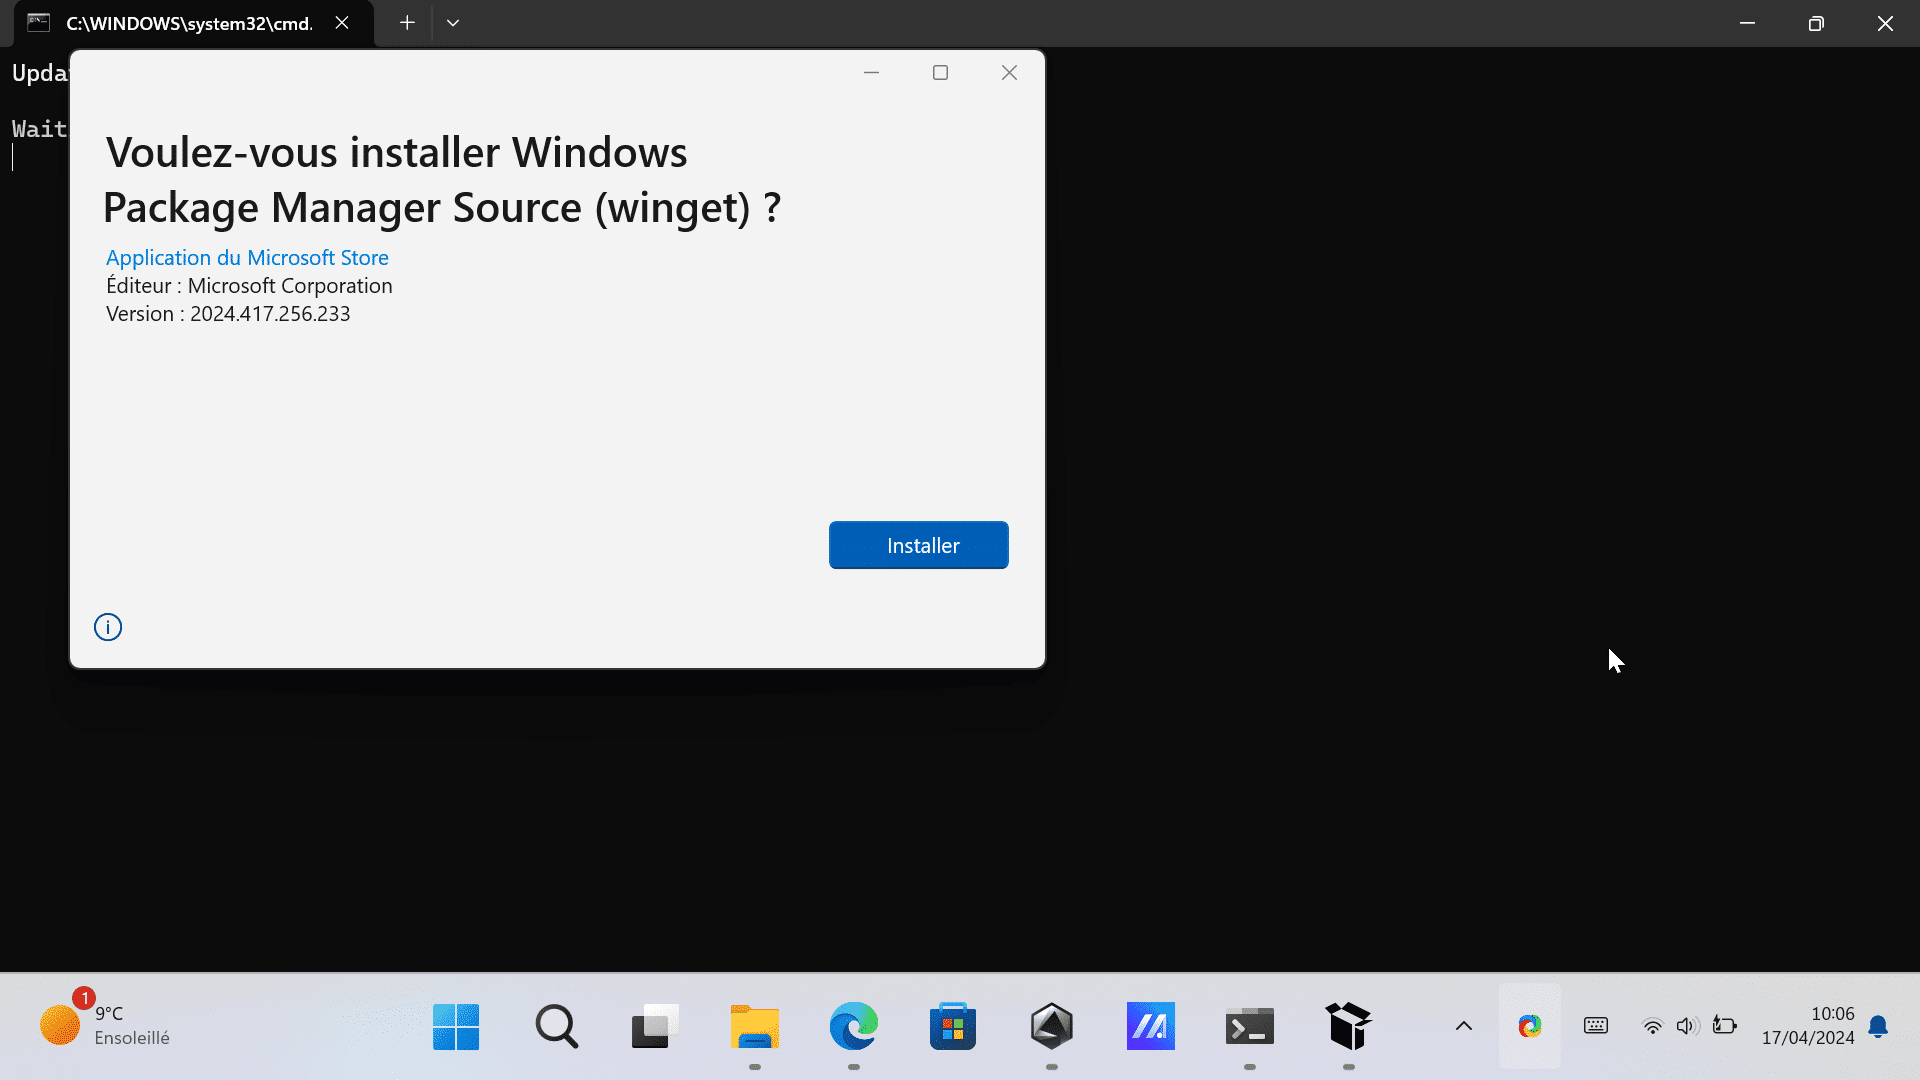1920x1080 pixels.
Task: Open Microsoft Edge from taskbar
Action: (x=854, y=1026)
